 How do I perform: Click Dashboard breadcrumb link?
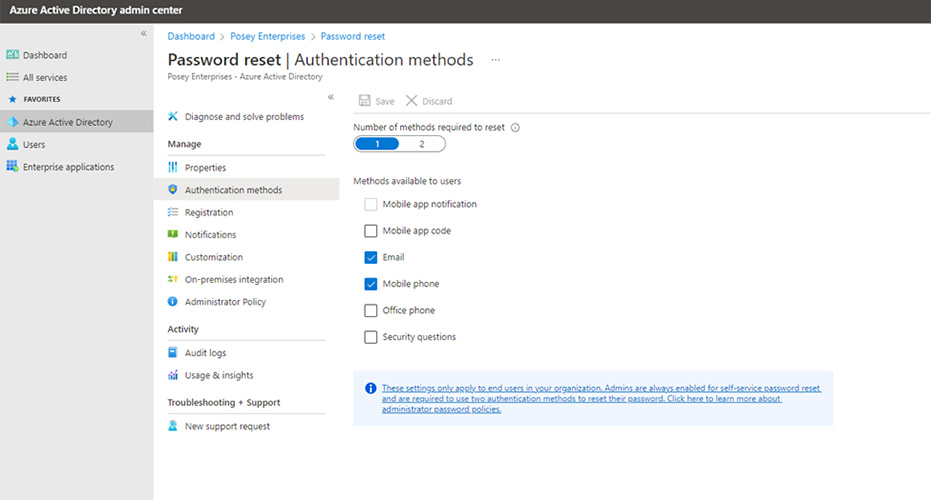191,36
